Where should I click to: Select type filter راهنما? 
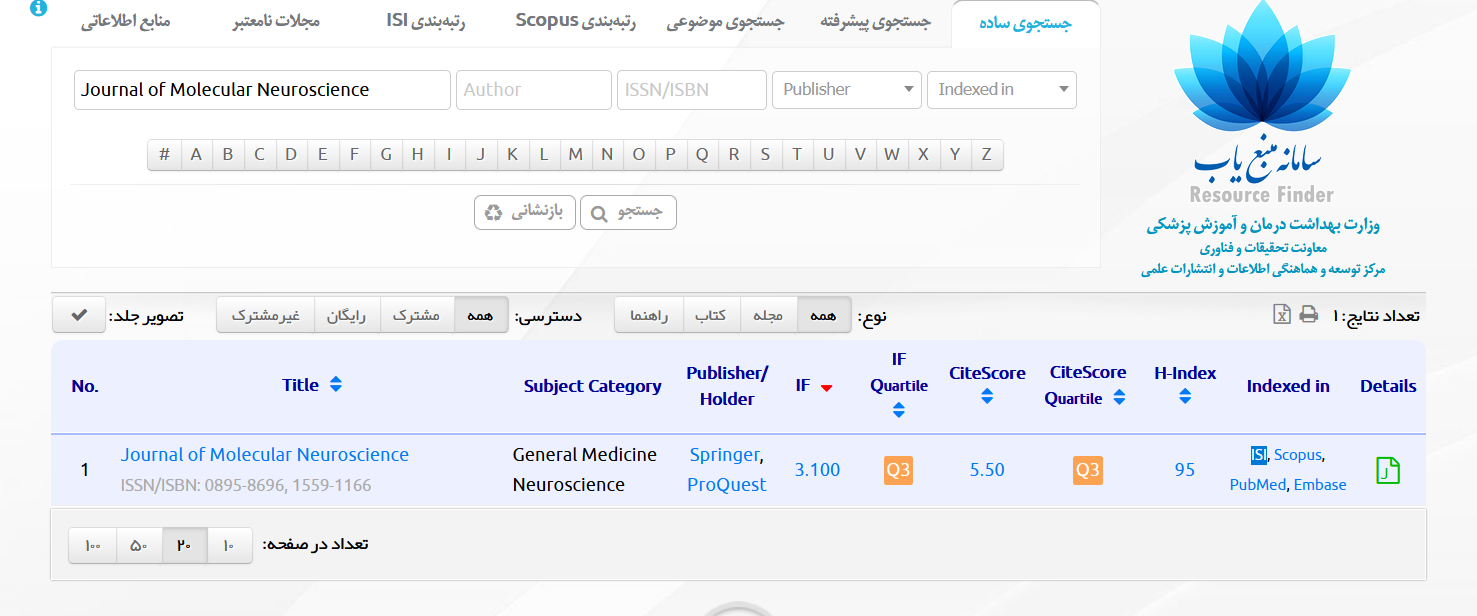[x=649, y=315]
